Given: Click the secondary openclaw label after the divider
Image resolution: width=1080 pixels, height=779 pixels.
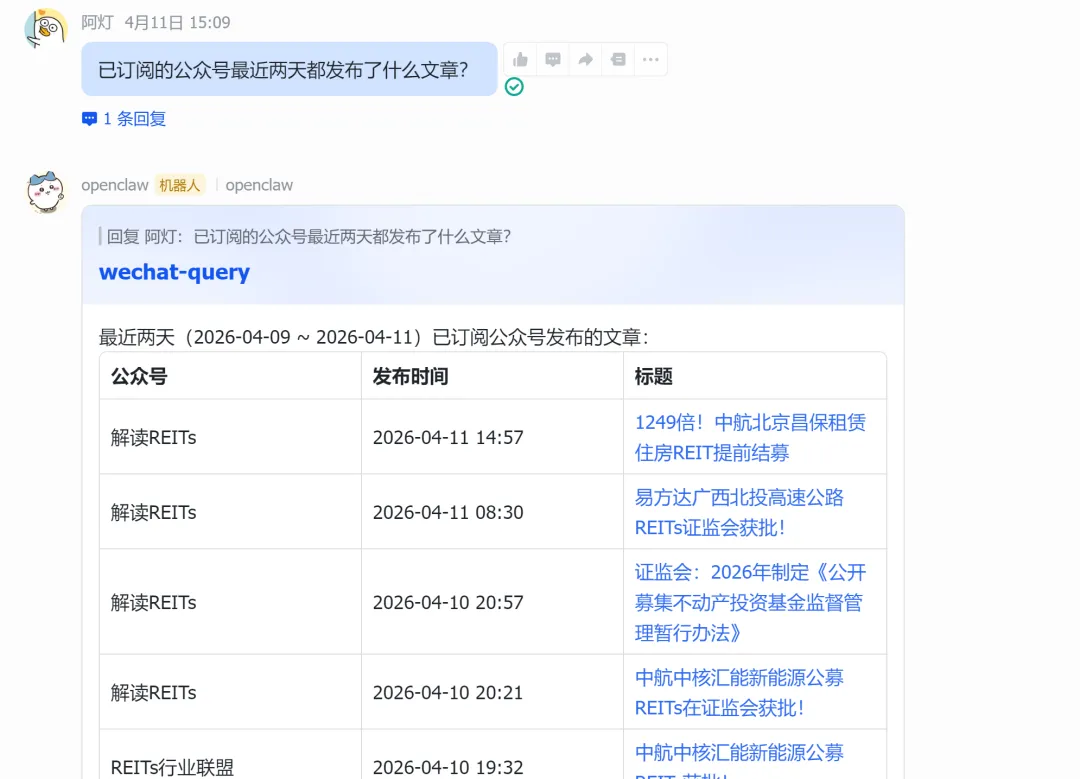Looking at the screenshot, I should 259,185.
